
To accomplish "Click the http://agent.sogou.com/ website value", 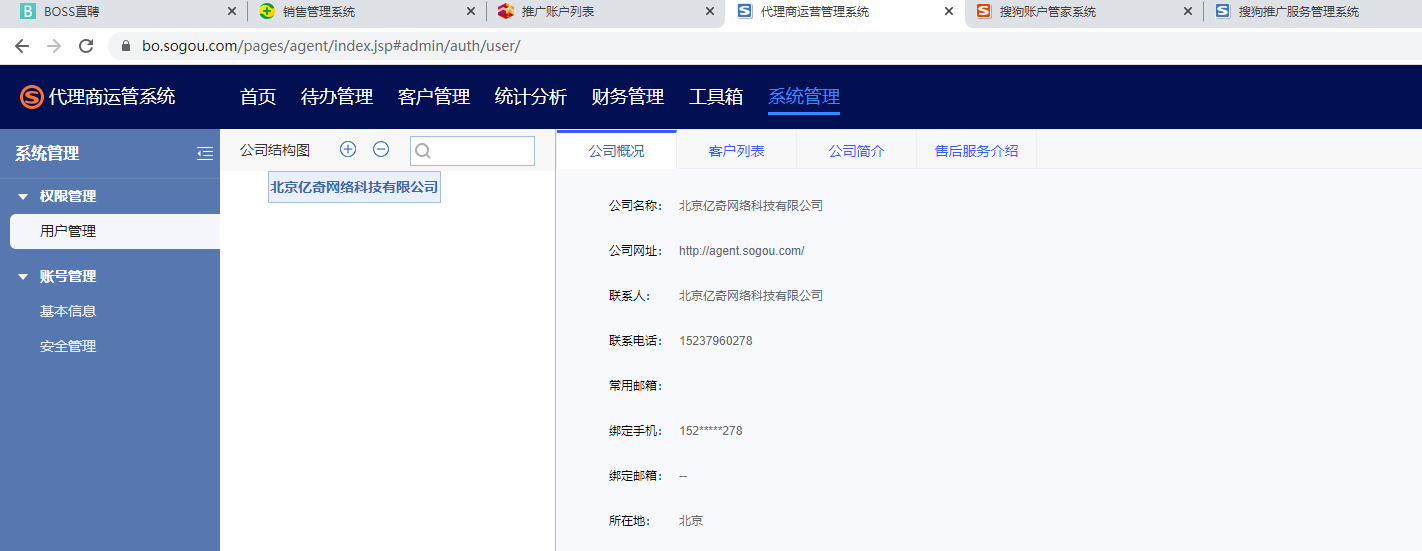I will click(741, 251).
